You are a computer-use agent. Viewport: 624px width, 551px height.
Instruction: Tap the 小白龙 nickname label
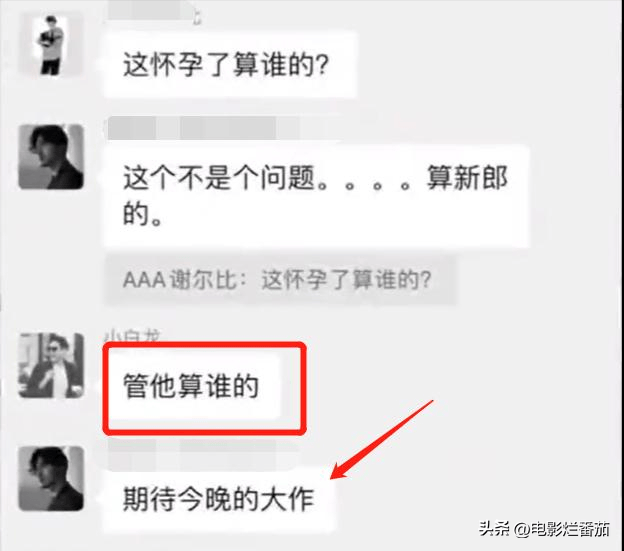[133, 336]
